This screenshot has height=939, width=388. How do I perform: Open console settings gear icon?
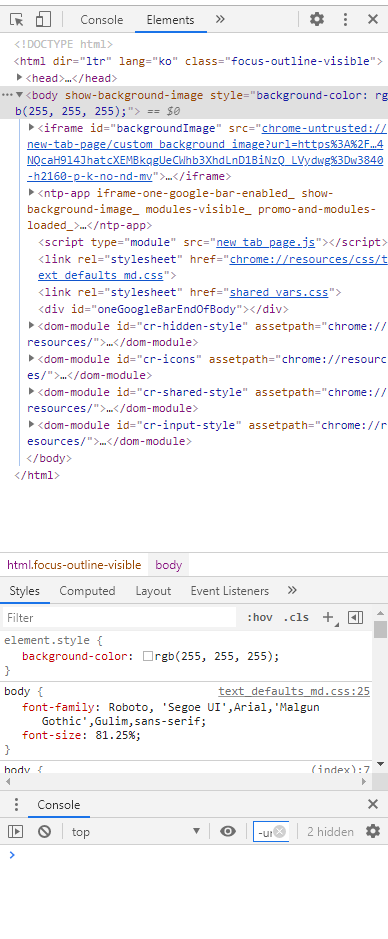[x=373, y=831]
